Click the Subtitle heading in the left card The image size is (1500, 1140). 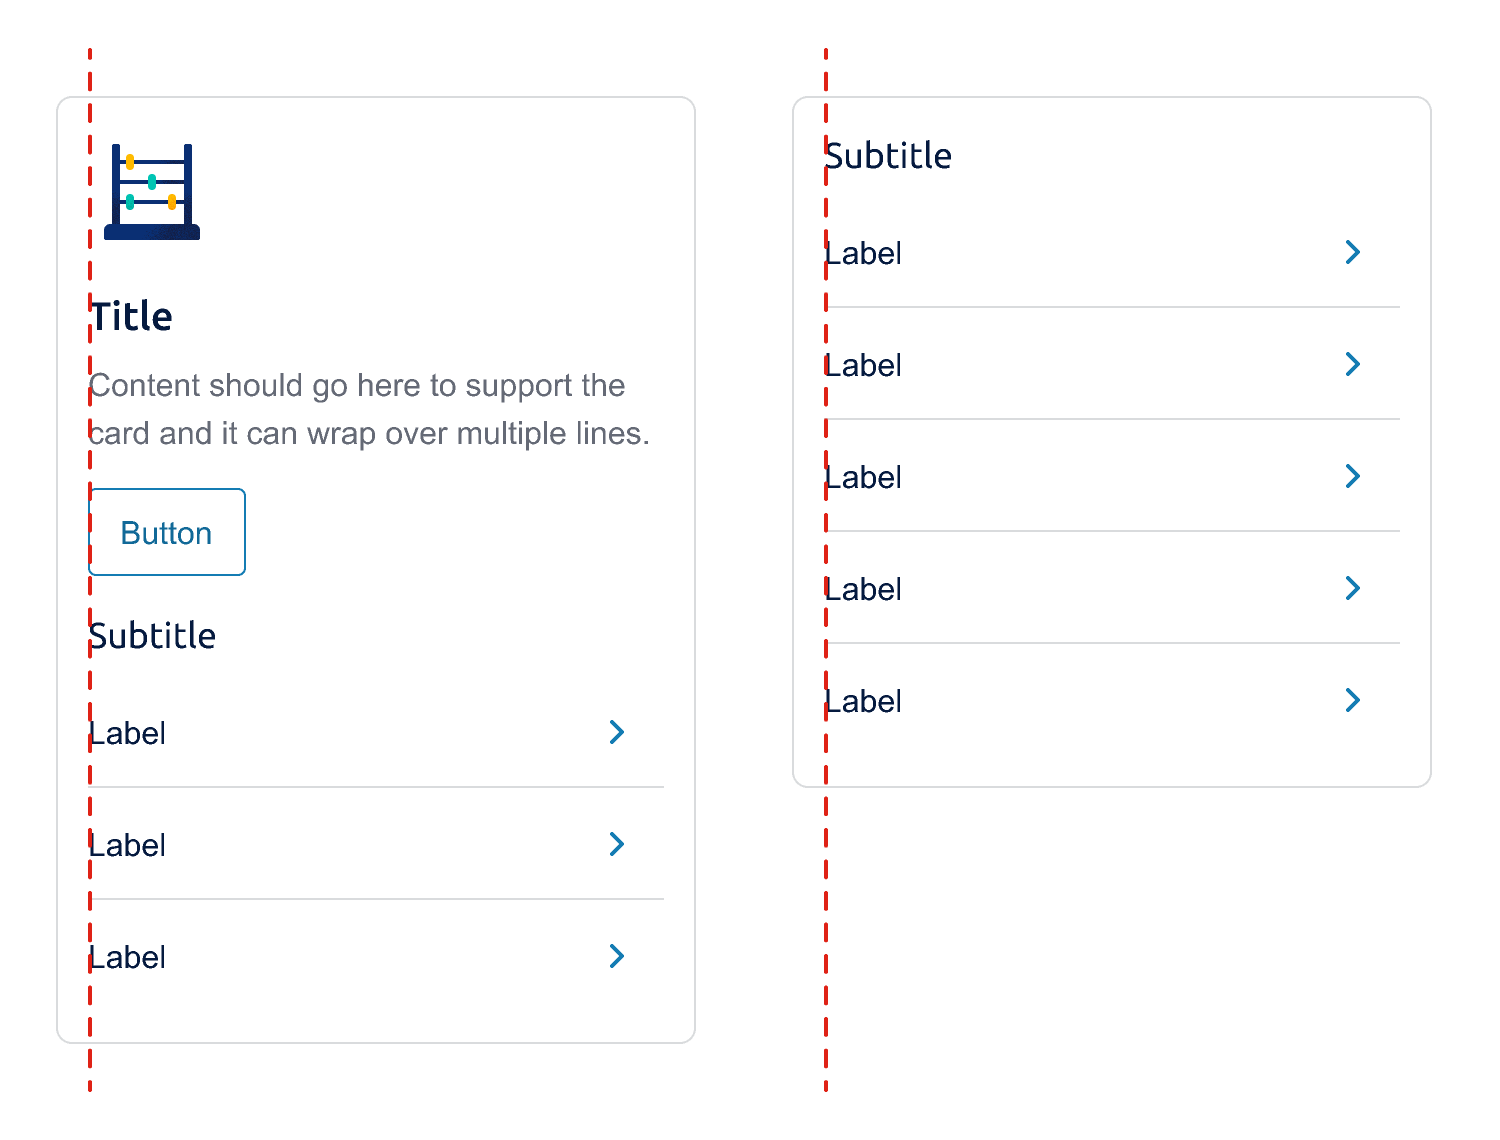click(x=152, y=635)
